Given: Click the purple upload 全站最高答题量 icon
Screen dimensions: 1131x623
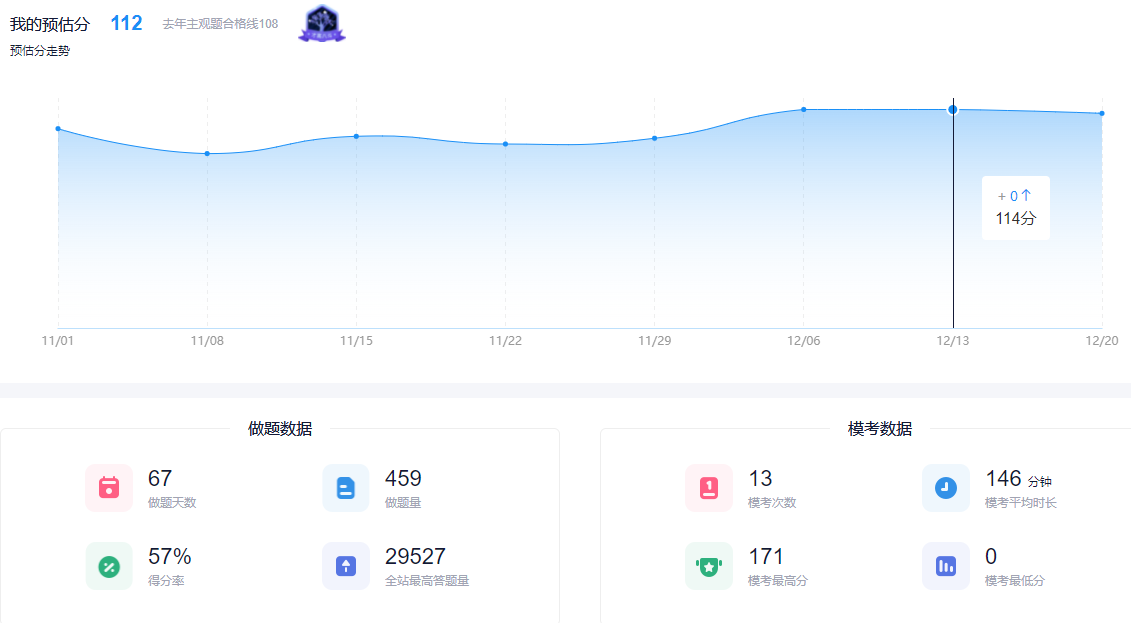Looking at the screenshot, I should point(346,566).
